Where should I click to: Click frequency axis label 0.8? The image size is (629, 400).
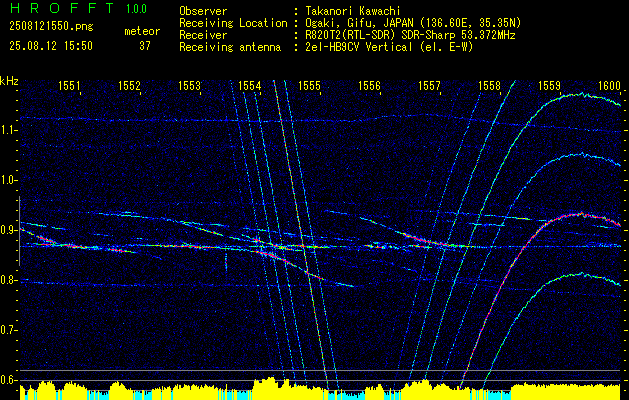pyautogui.click(x=8, y=280)
